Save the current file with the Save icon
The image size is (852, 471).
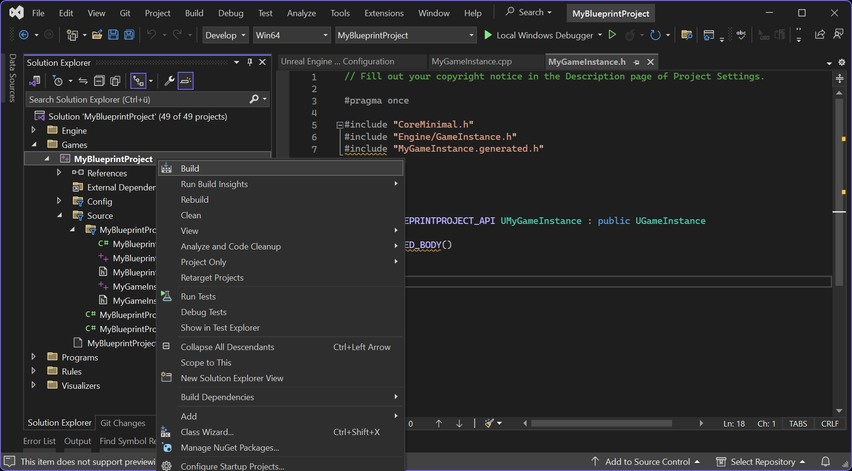113,35
